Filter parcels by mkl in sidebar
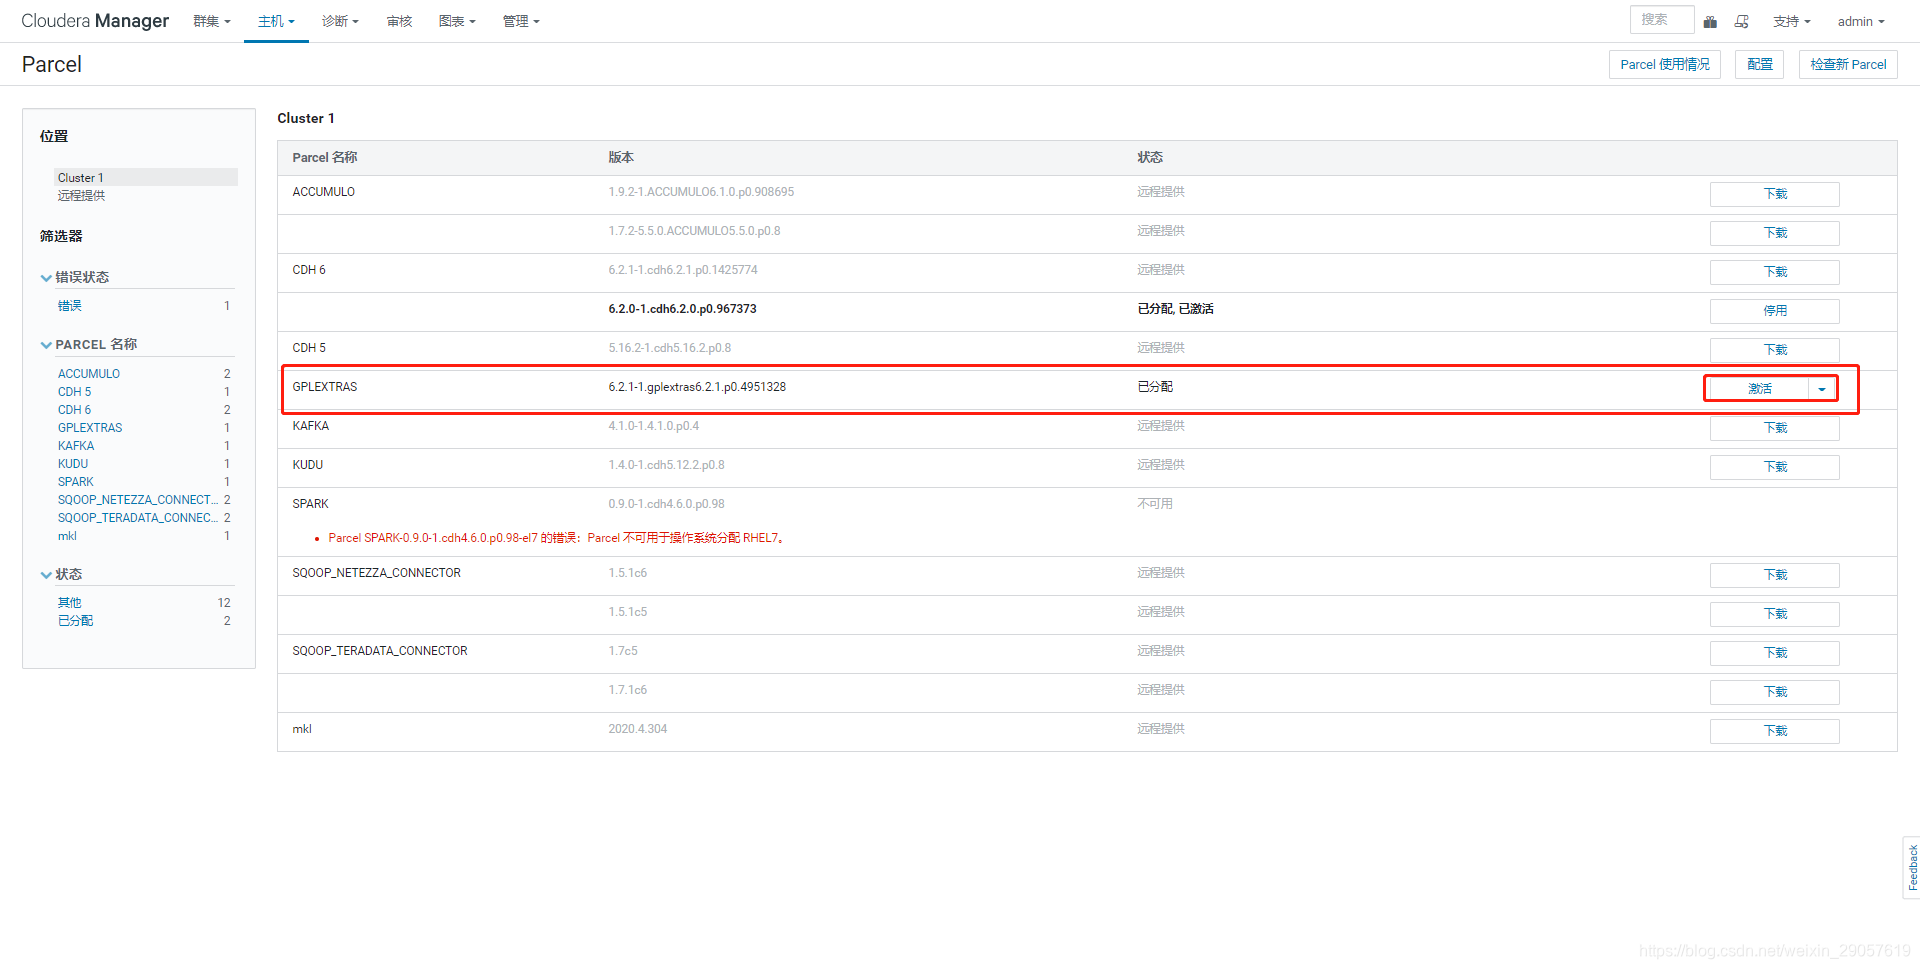This screenshot has width=1920, height=969. click(67, 536)
